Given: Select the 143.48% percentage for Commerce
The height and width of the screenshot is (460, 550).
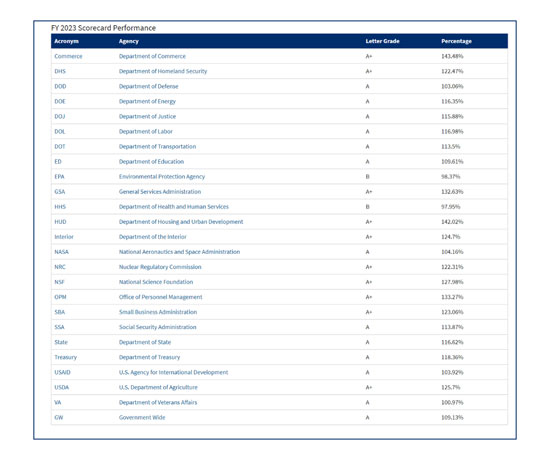Looking at the screenshot, I should coord(452,56).
